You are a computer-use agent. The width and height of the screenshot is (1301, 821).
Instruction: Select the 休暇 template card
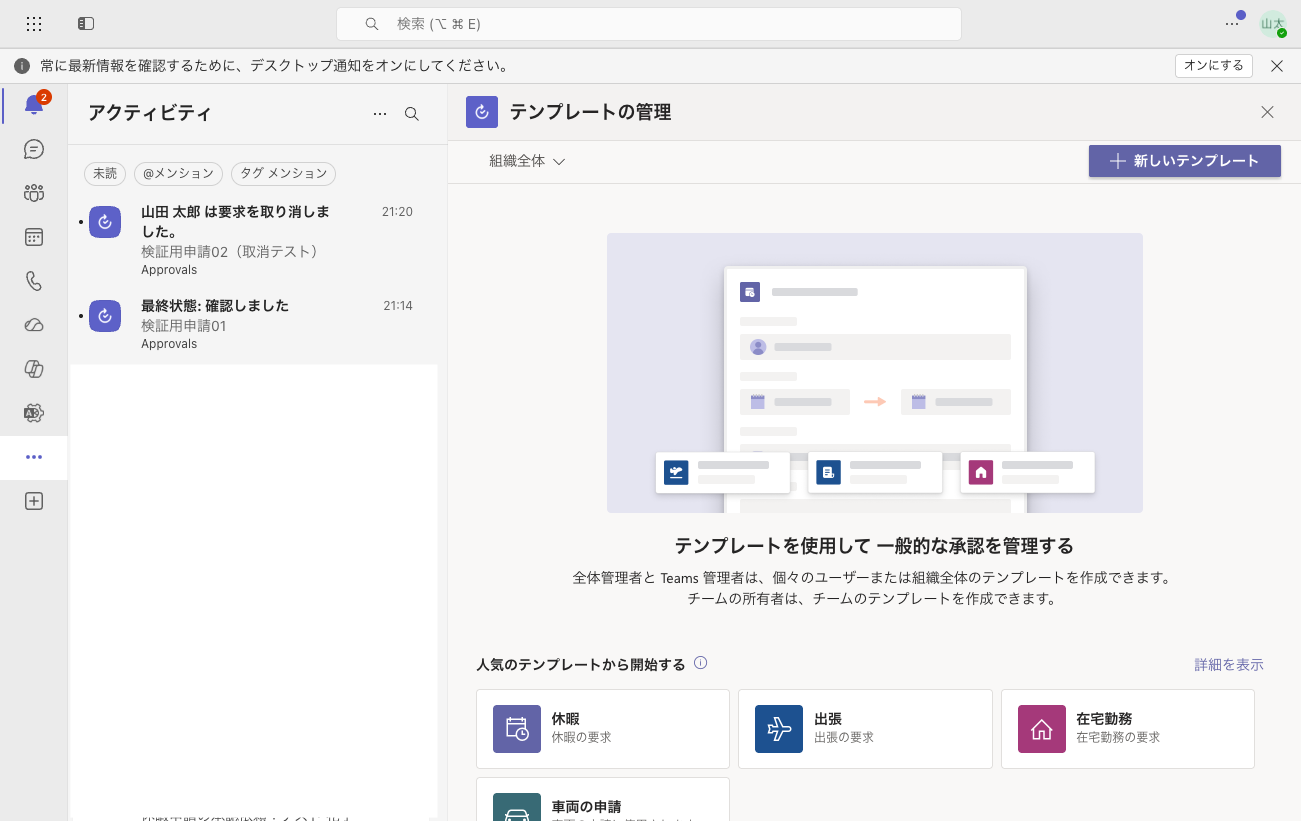point(603,729)
